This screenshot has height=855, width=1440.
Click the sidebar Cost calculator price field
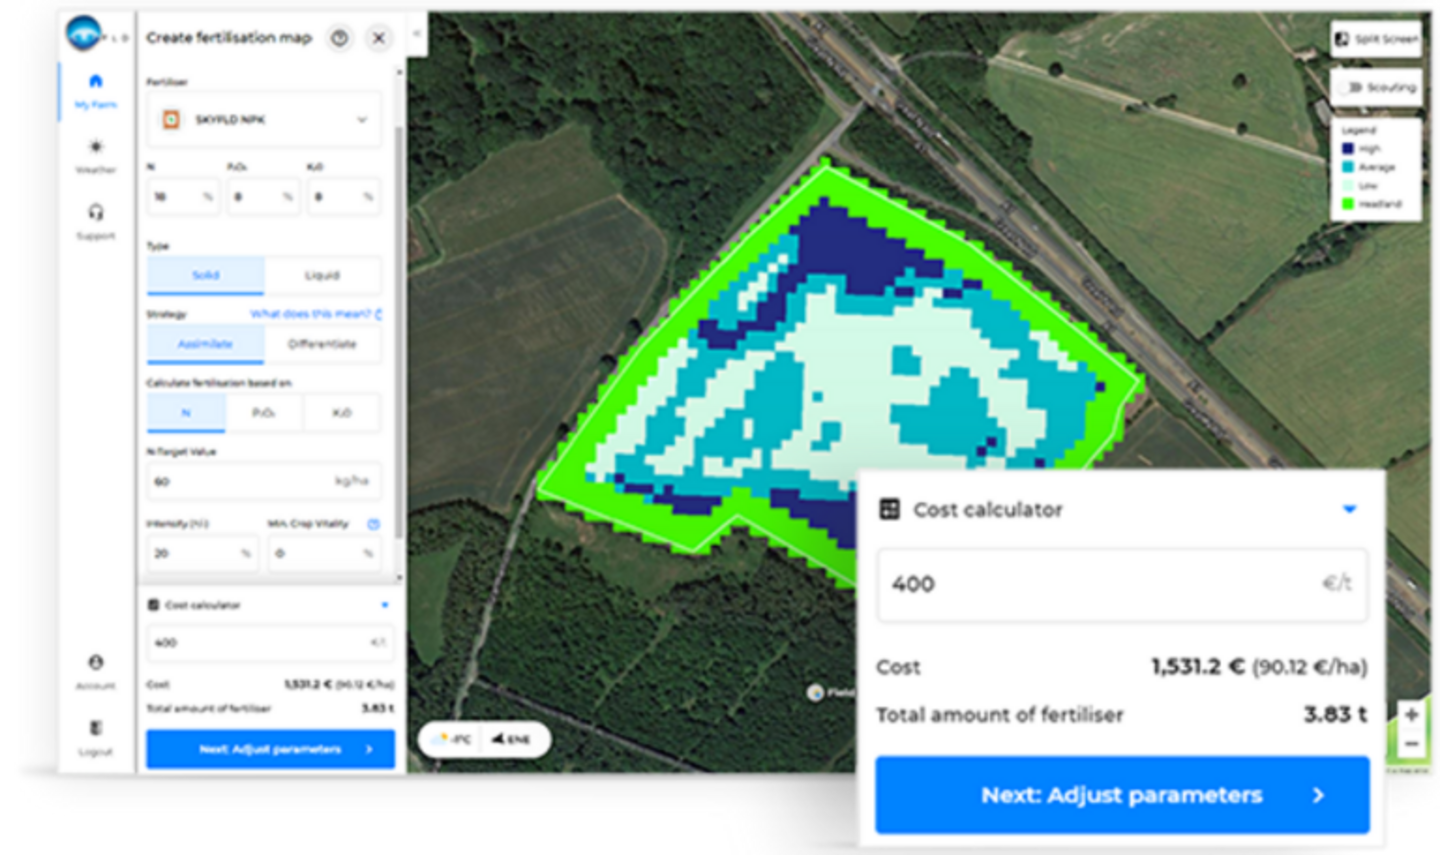(x=270, y=642)
